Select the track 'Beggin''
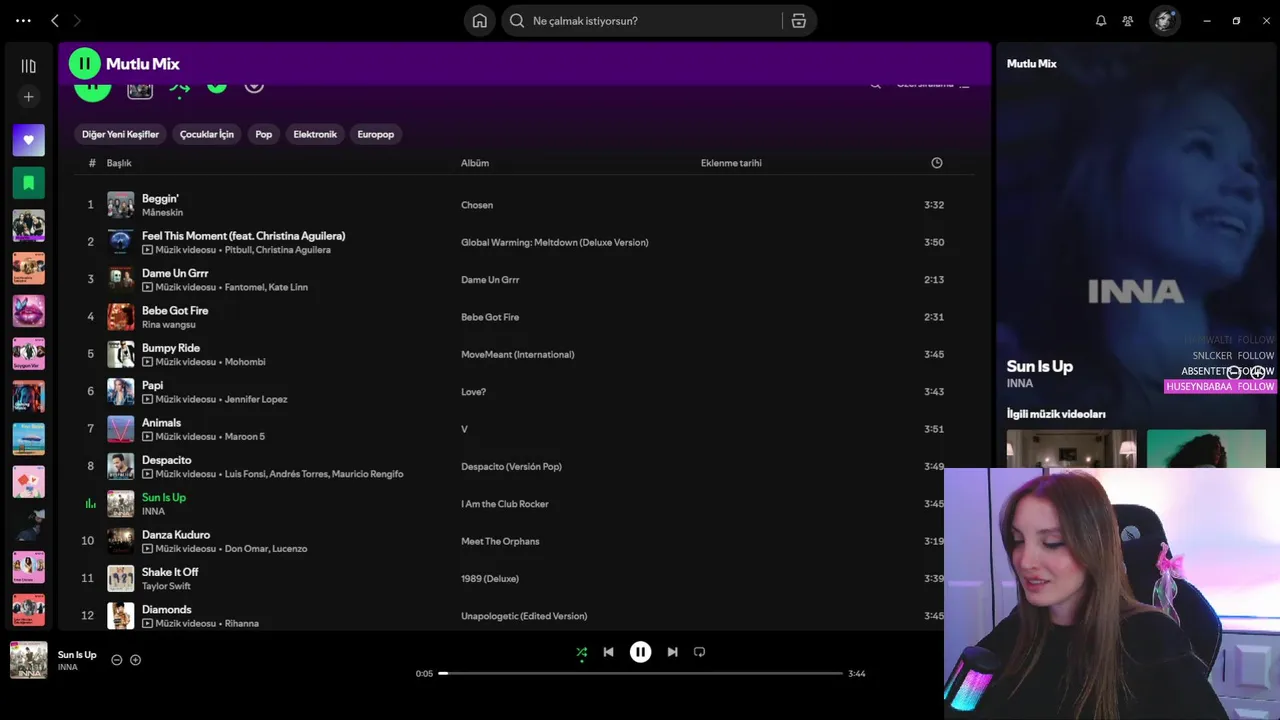1280x720 pixels. click(x=160, y=199)
